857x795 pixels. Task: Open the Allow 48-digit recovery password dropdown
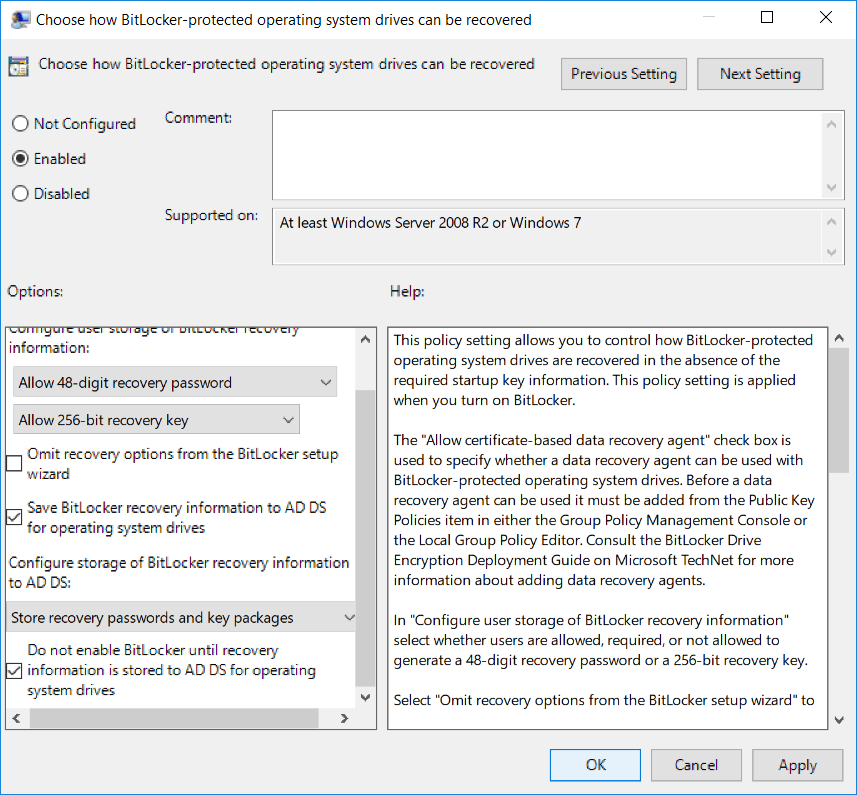click(x=175, y=382)
